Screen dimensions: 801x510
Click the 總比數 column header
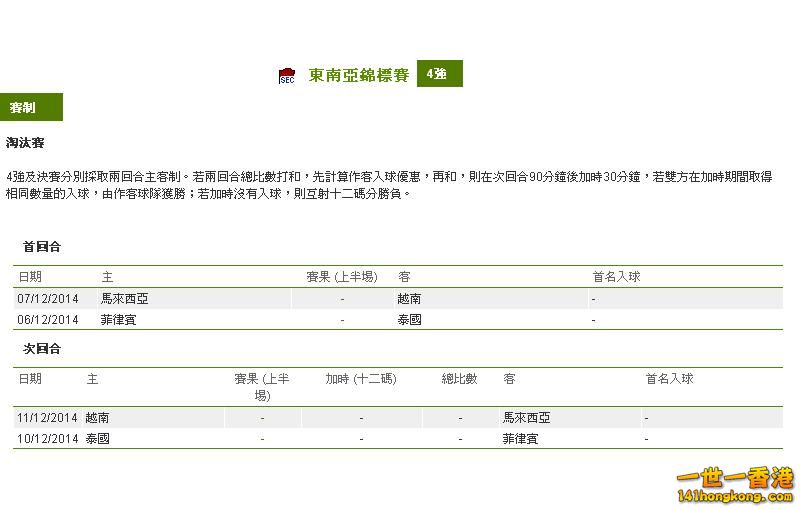pyautogui.click(x=460, y=379)
